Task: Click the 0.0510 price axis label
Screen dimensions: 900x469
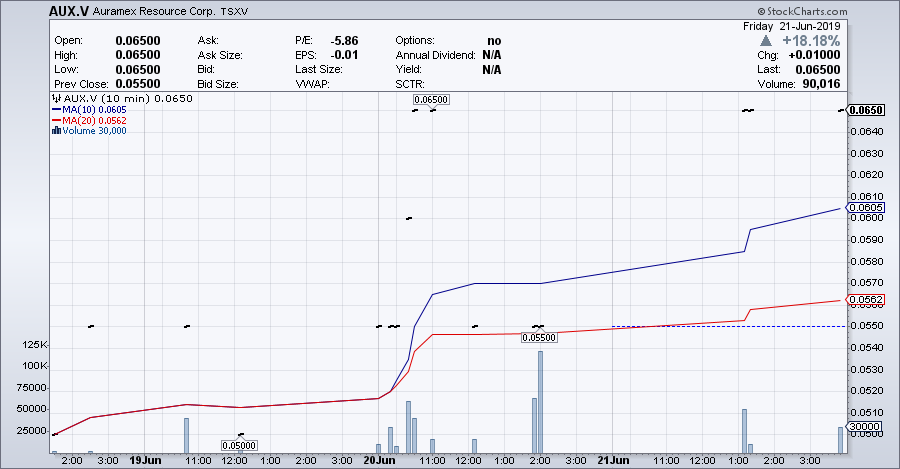Action: (867, 413)
